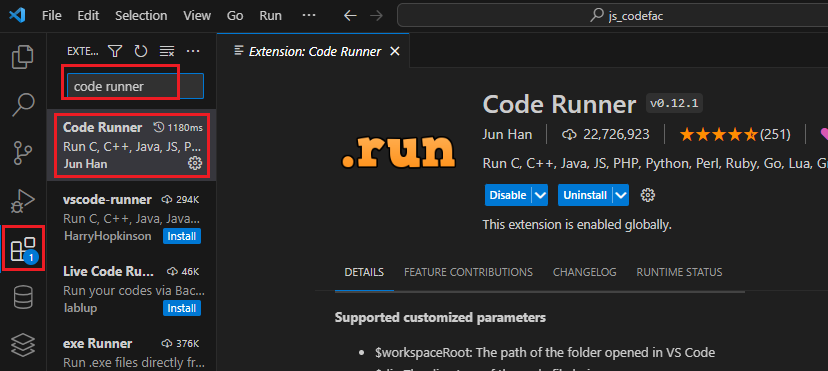Go back with the left arrow
Image resolution: width=828 pixels, height=371 pixels.
point(350,16)
